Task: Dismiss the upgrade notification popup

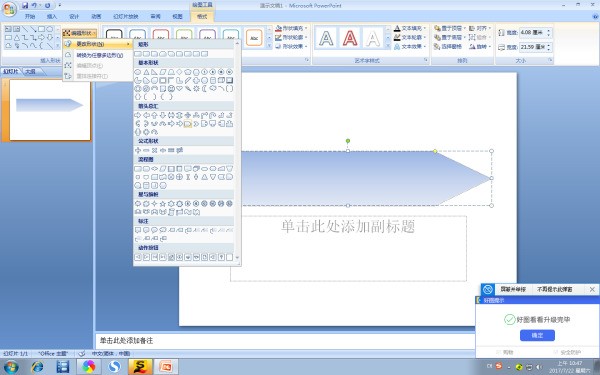Action: 592,289
